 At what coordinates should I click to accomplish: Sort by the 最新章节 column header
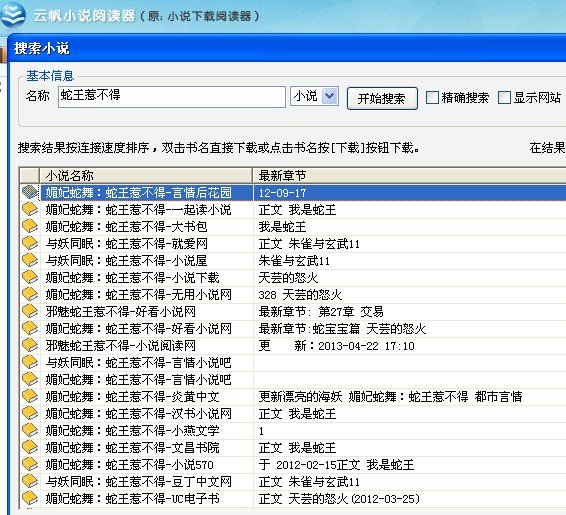click(x=409, y=176)
